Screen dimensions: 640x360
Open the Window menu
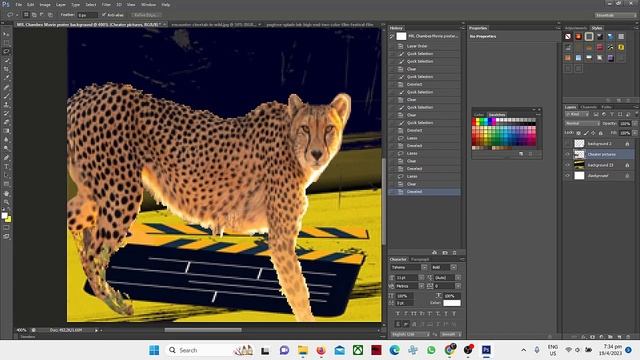tap(148, 4)
